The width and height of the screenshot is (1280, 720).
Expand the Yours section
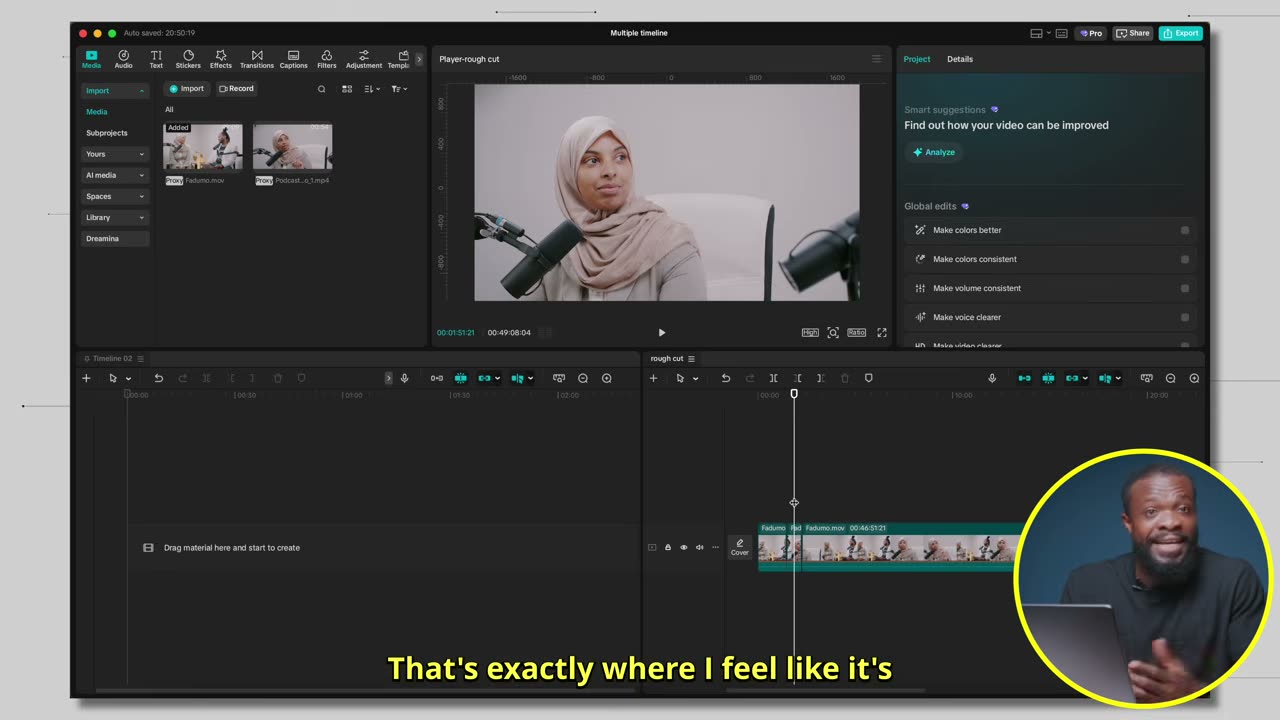coord(115,154)
